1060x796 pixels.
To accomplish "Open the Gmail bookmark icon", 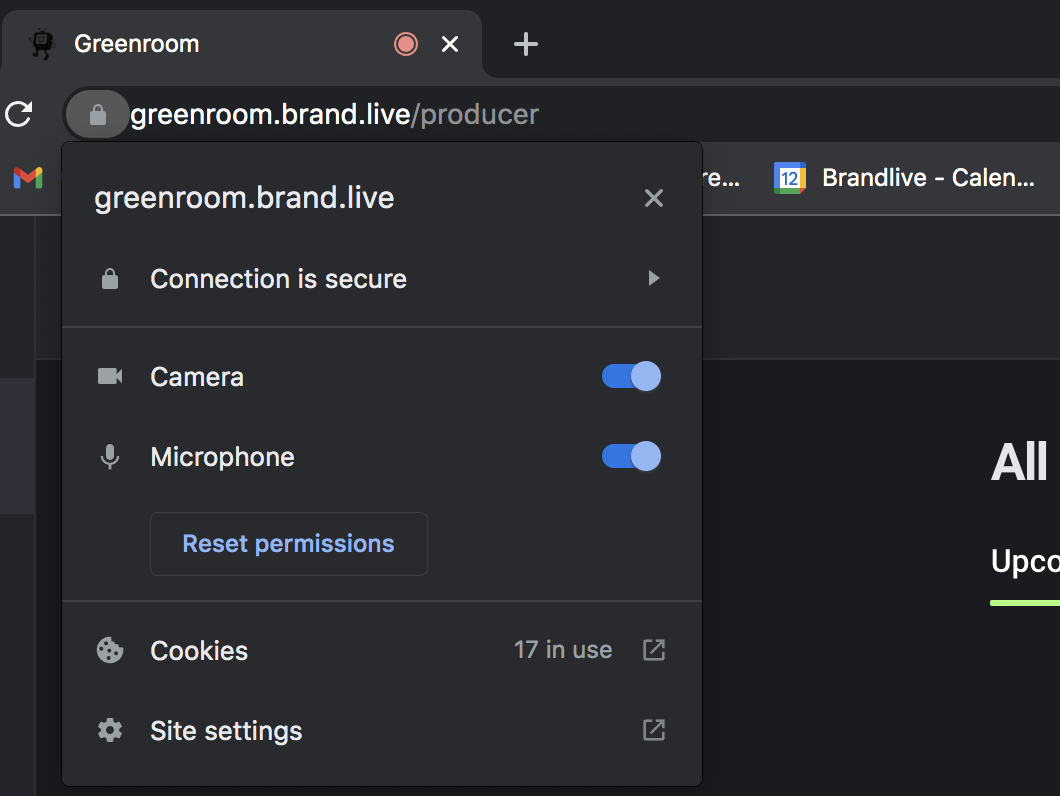I will [x=28, y=177].
